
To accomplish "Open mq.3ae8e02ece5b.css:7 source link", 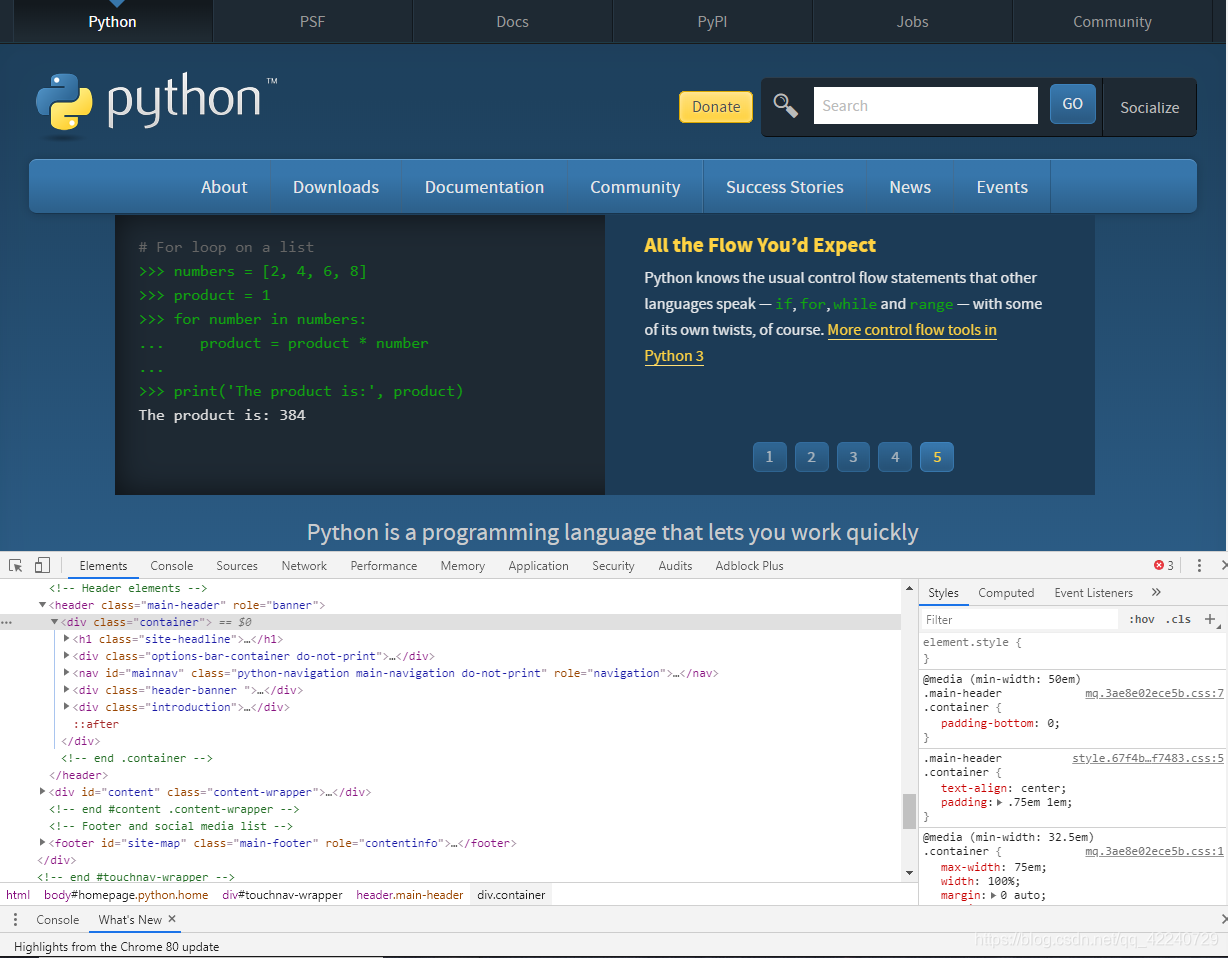I will point(1154,693).
